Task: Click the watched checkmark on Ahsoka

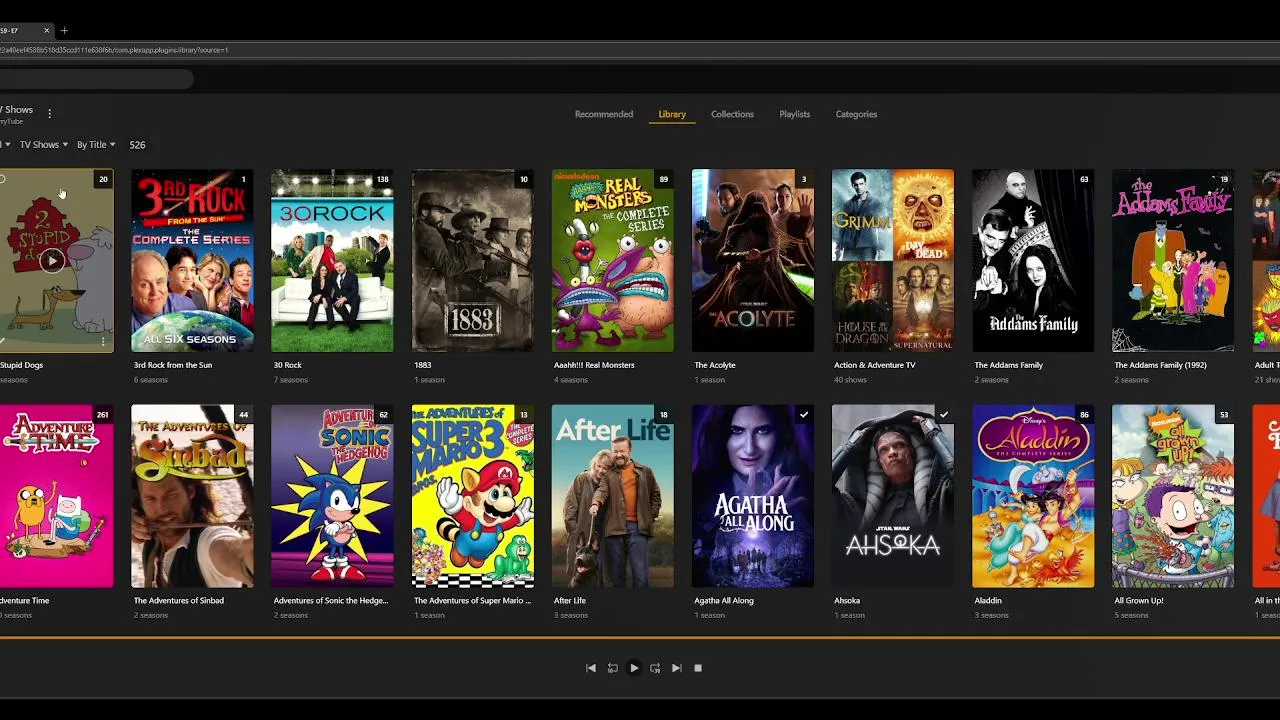Action: pos(943,415)
